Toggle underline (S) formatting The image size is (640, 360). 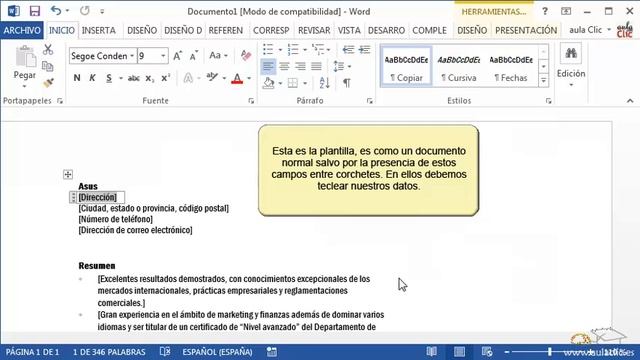(x=109, y=78)
